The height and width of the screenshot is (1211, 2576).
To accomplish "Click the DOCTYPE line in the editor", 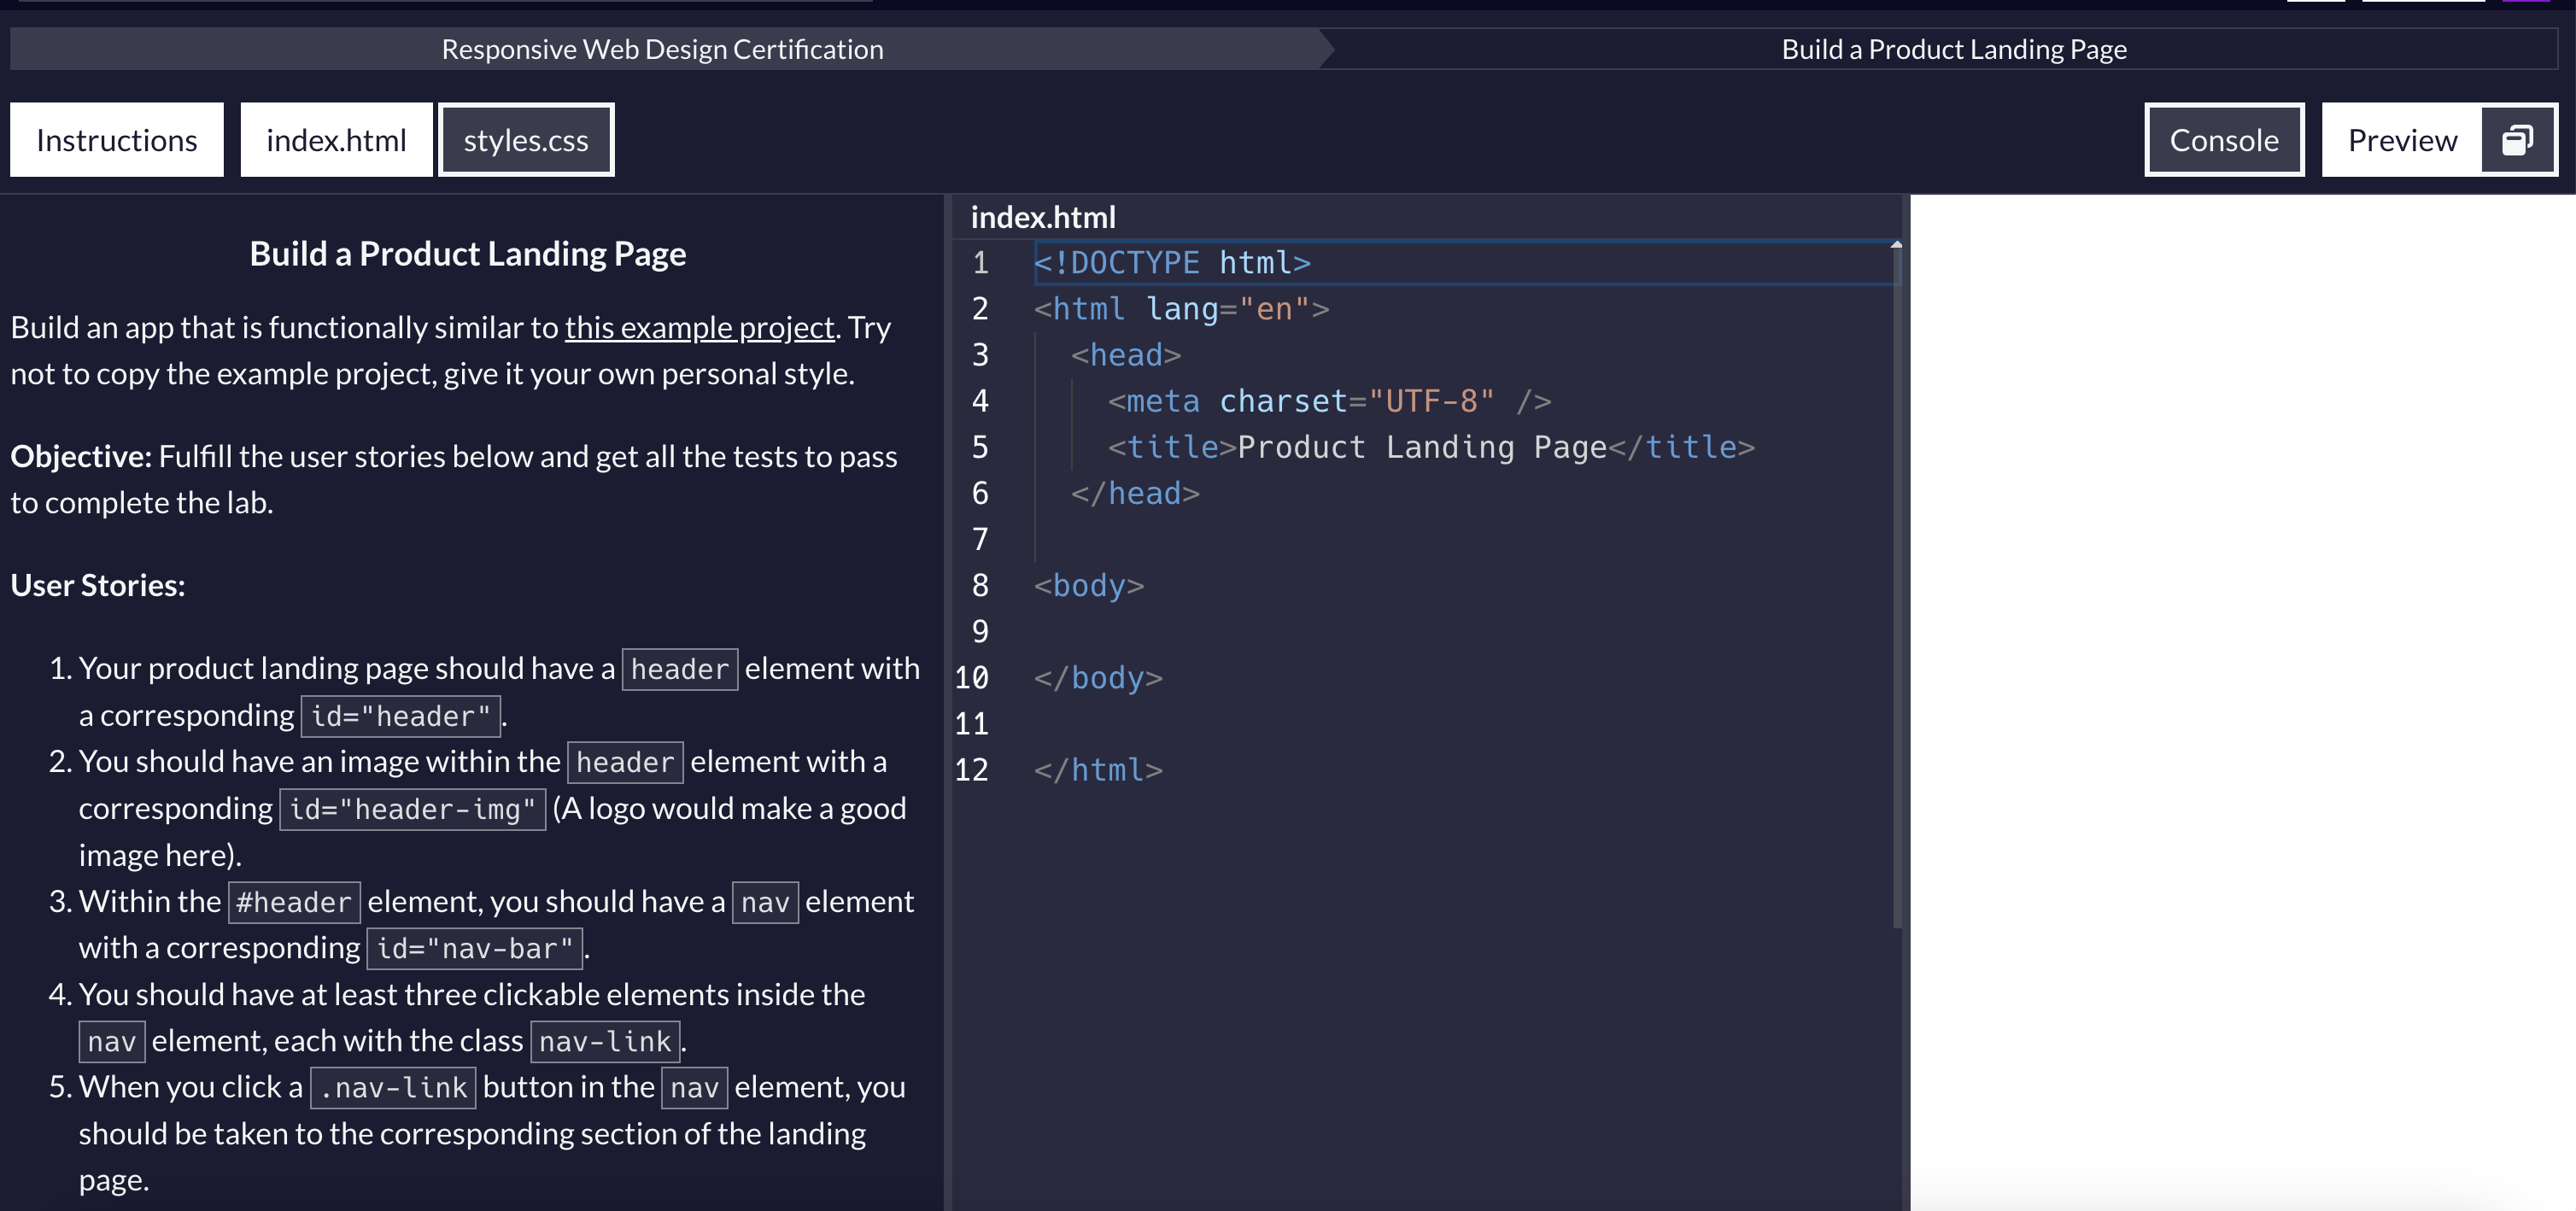I will (1172, 263).
